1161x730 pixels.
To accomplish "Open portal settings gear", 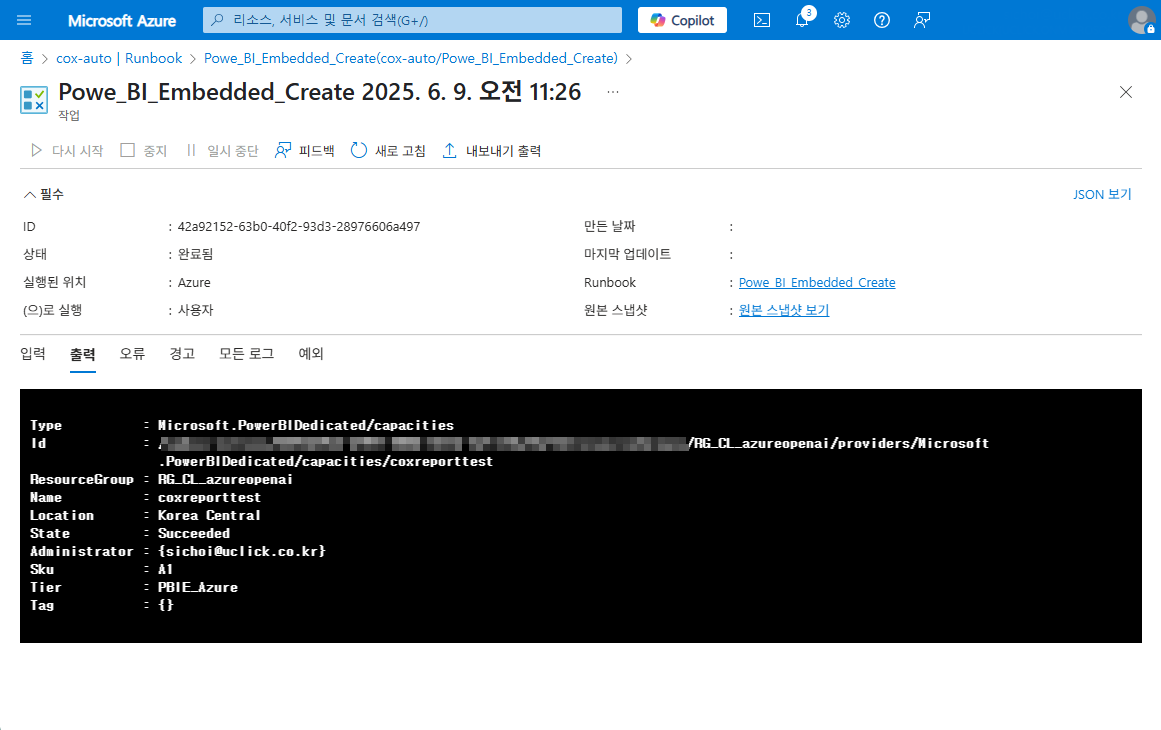I will [x=842, y=20].
